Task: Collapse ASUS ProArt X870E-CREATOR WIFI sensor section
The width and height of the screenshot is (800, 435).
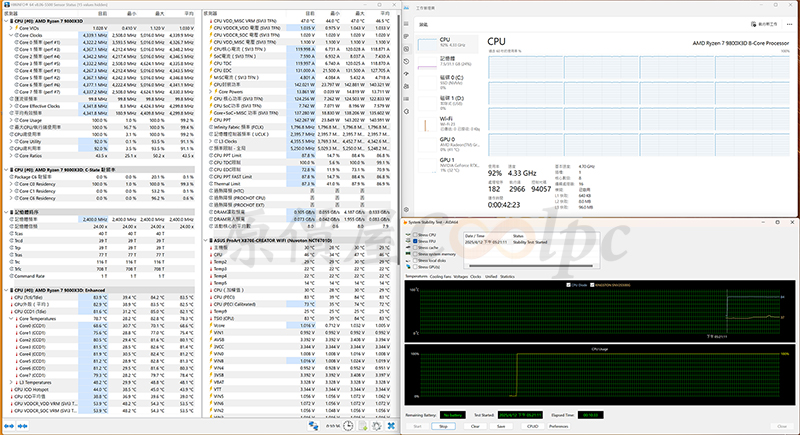Action: coord(204,240)
